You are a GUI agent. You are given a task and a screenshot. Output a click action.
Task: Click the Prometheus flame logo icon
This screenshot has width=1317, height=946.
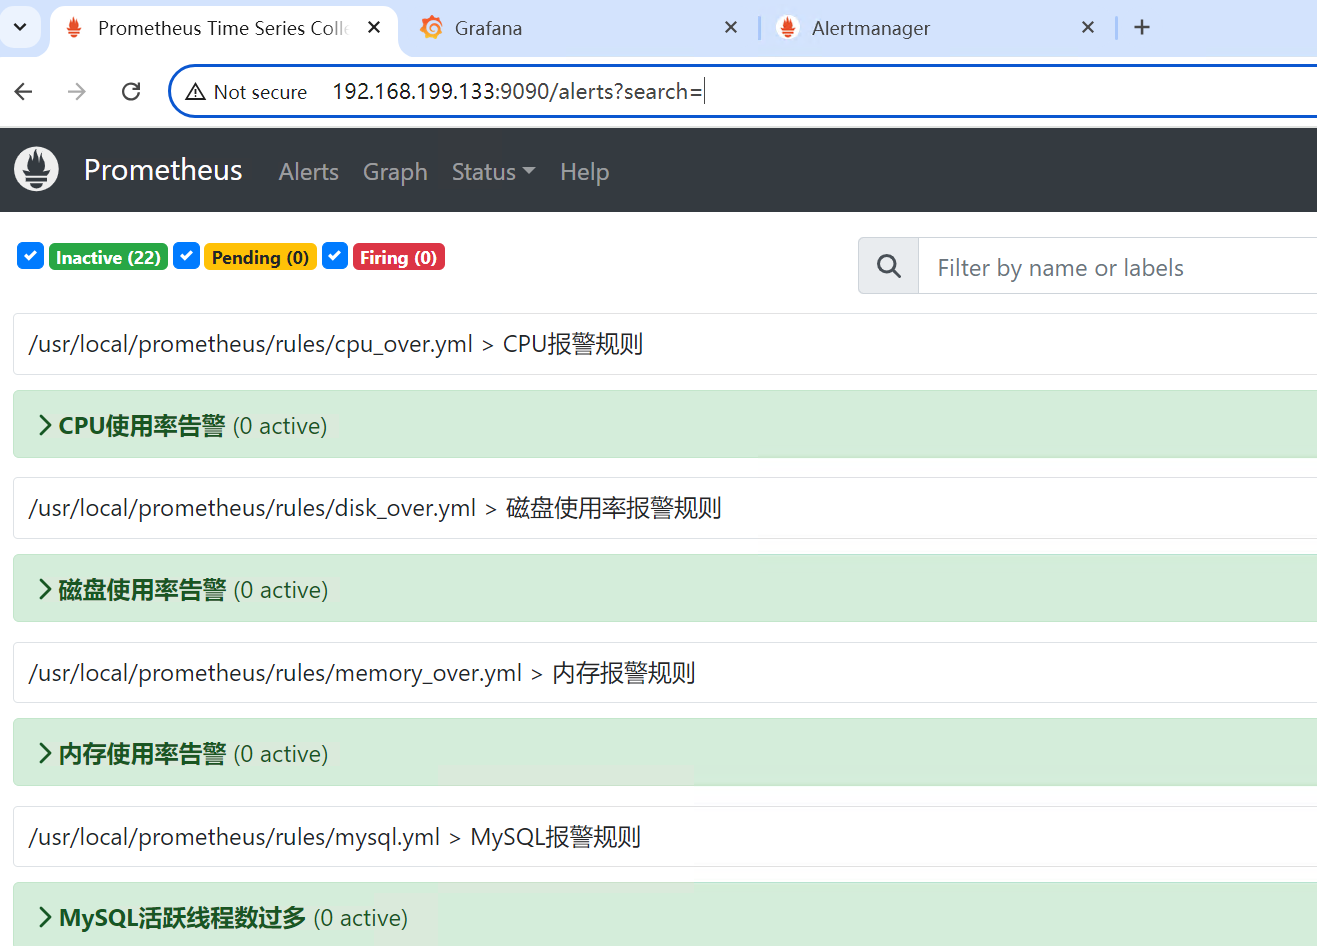37,170
